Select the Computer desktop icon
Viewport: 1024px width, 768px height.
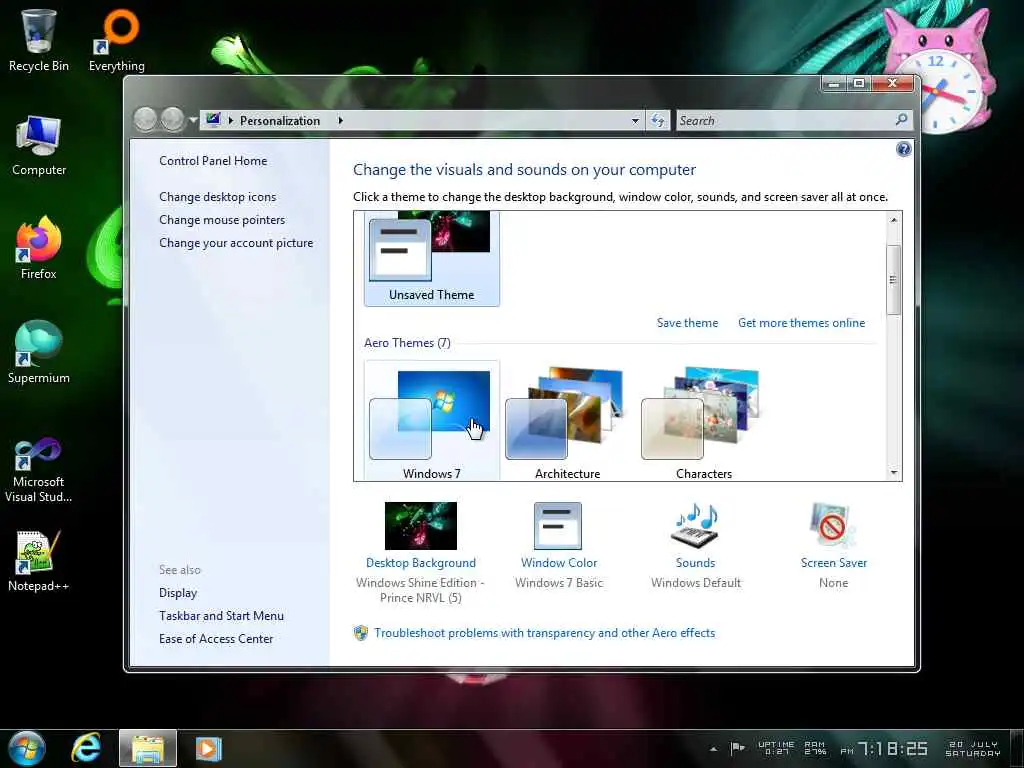point(39,146)
